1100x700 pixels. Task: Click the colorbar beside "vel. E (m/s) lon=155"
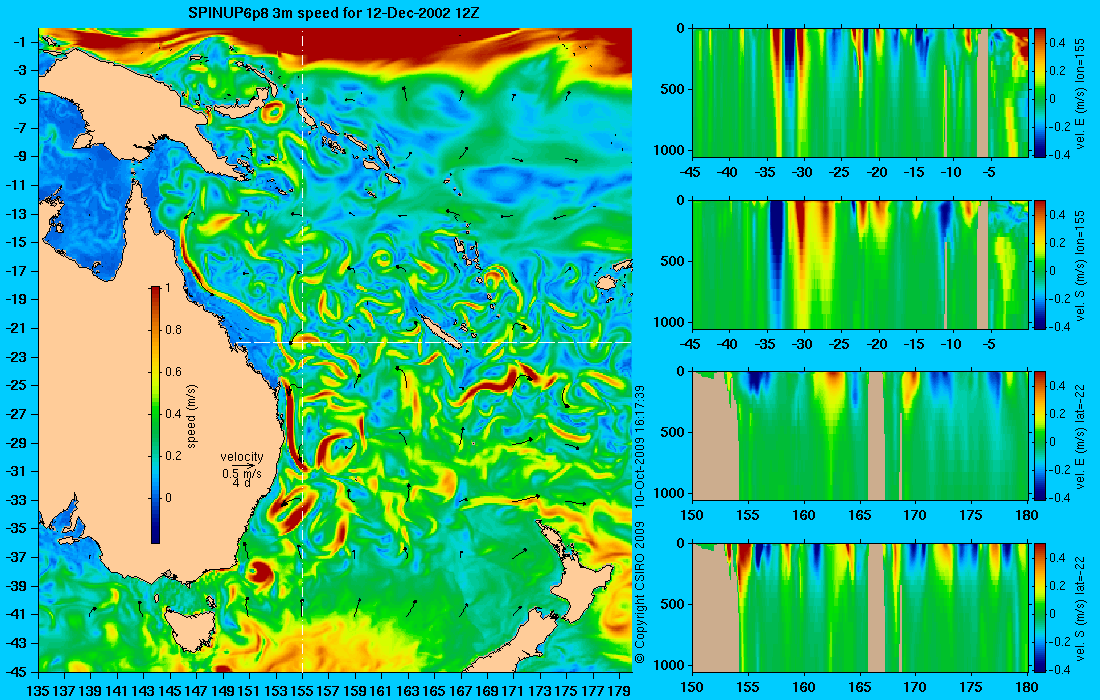click(x=1040, y=93)
